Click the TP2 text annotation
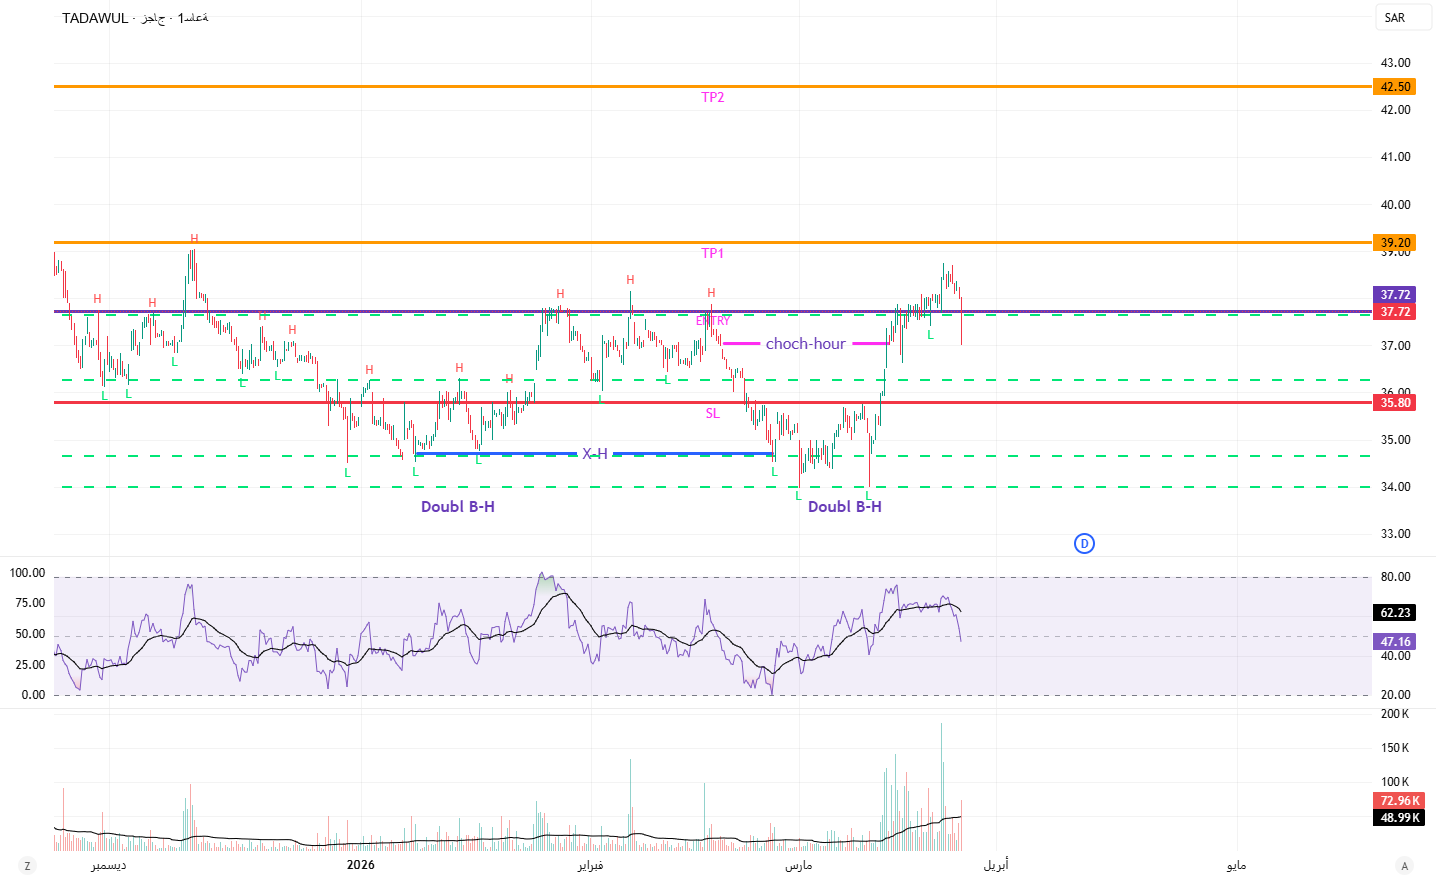Image resolution: width=1436 pixels, height=879 pixels. pos(712,98)
